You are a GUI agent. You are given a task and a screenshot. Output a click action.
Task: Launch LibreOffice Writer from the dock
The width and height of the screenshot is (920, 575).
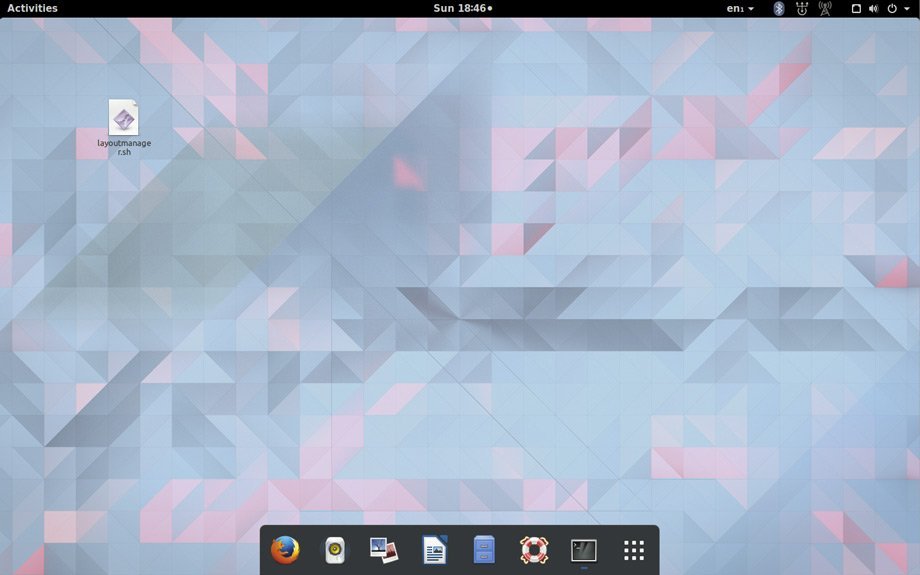(x=434, y=550)
